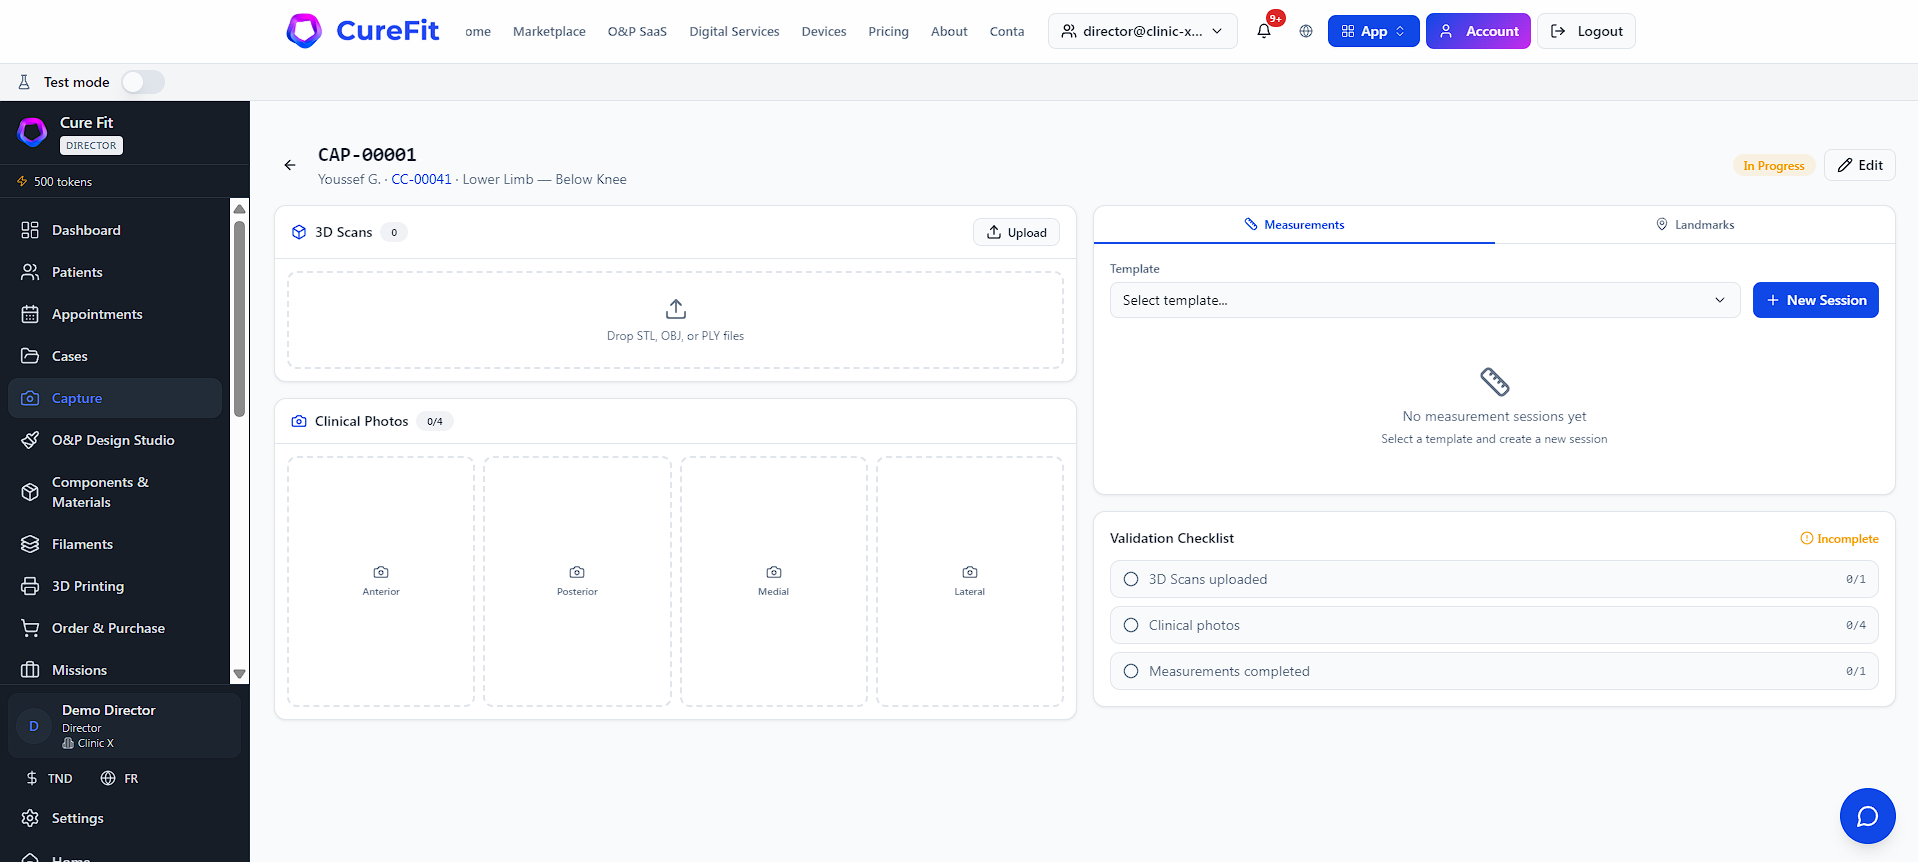Click the Logout button
The height and width of the screenshot is (862, 1918).
pos(1586,31)
